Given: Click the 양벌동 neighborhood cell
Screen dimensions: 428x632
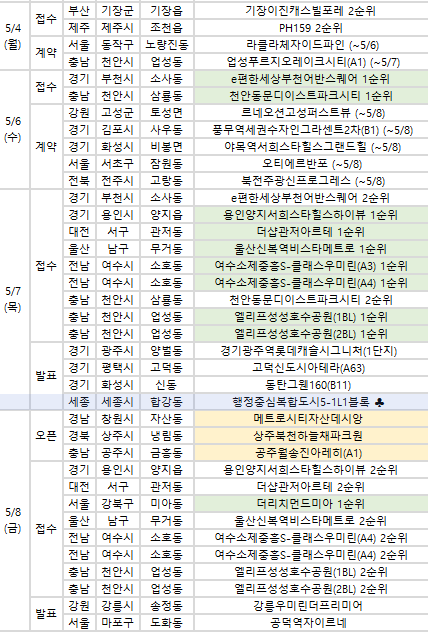Looking at the screenshot, I should point(166,351).
